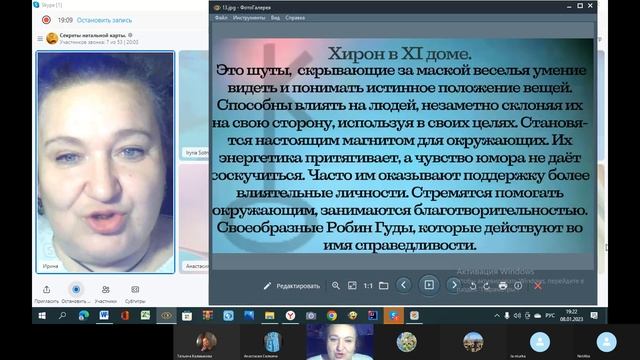Click the microphone tray icon
The height and width of the screenshot is (360, 640).
click(507, 316)
